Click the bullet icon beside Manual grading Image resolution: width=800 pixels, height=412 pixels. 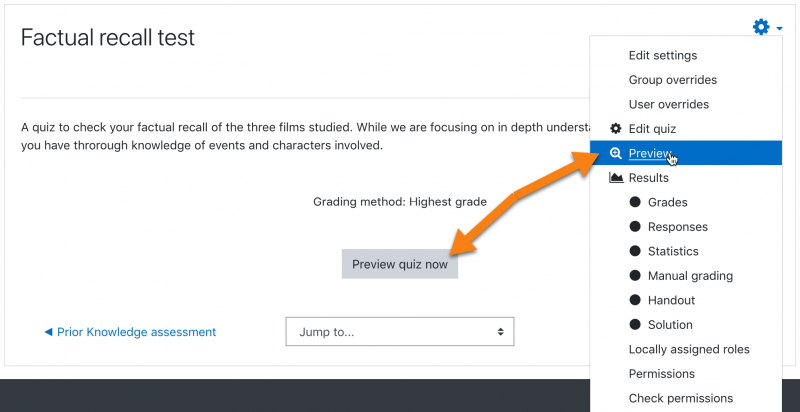[x=635, y=276]
